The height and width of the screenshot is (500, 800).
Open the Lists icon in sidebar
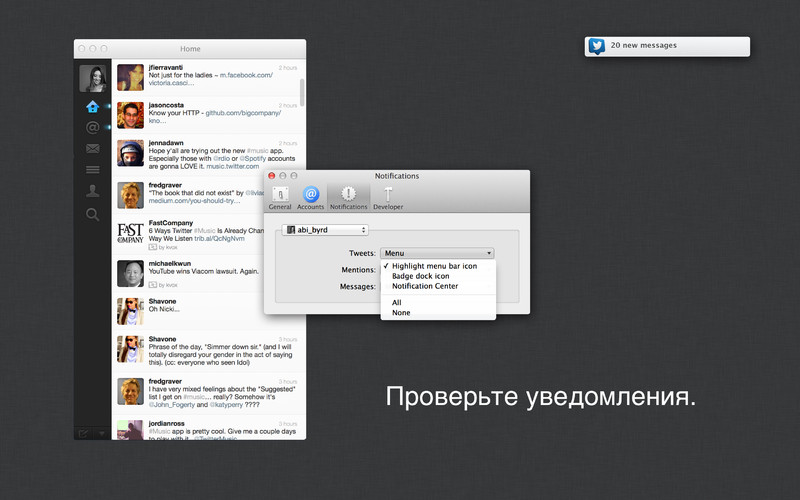[x=92, y=170]
